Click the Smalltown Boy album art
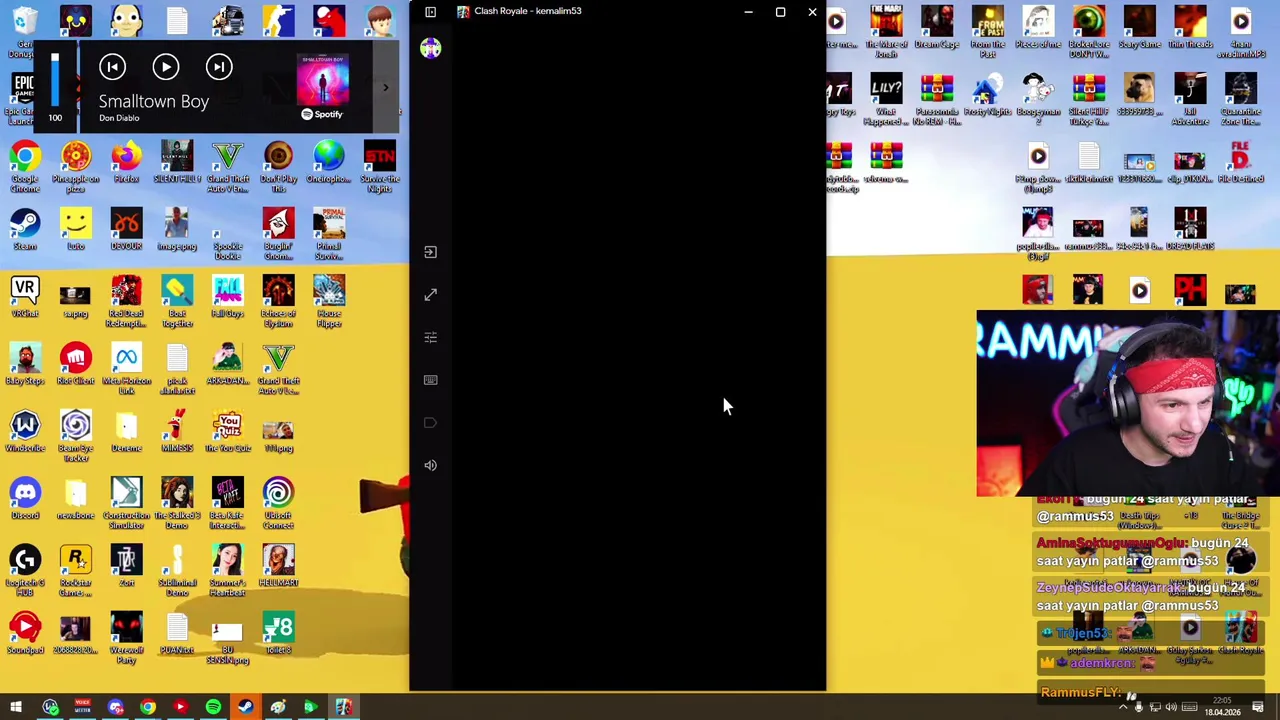Screen dimensions: 1280x720 coord(322,80)
